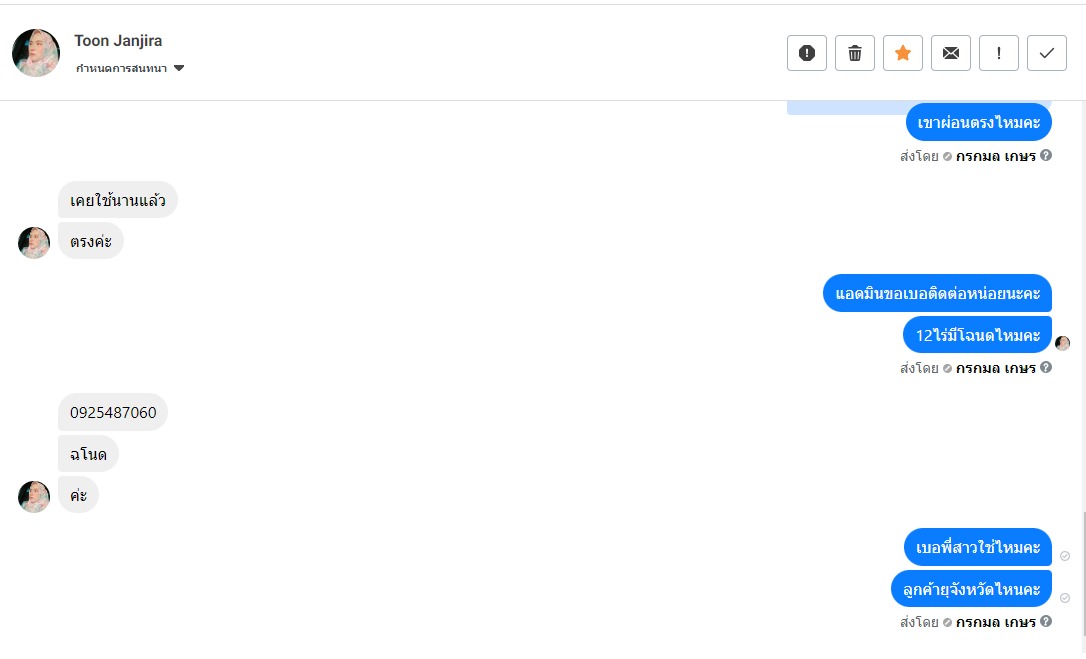Click the help icon after the bottom กรกมล เกษร
This screenshot has height=659, width=1086.
pyautogui.click(x=1046, y=621)
